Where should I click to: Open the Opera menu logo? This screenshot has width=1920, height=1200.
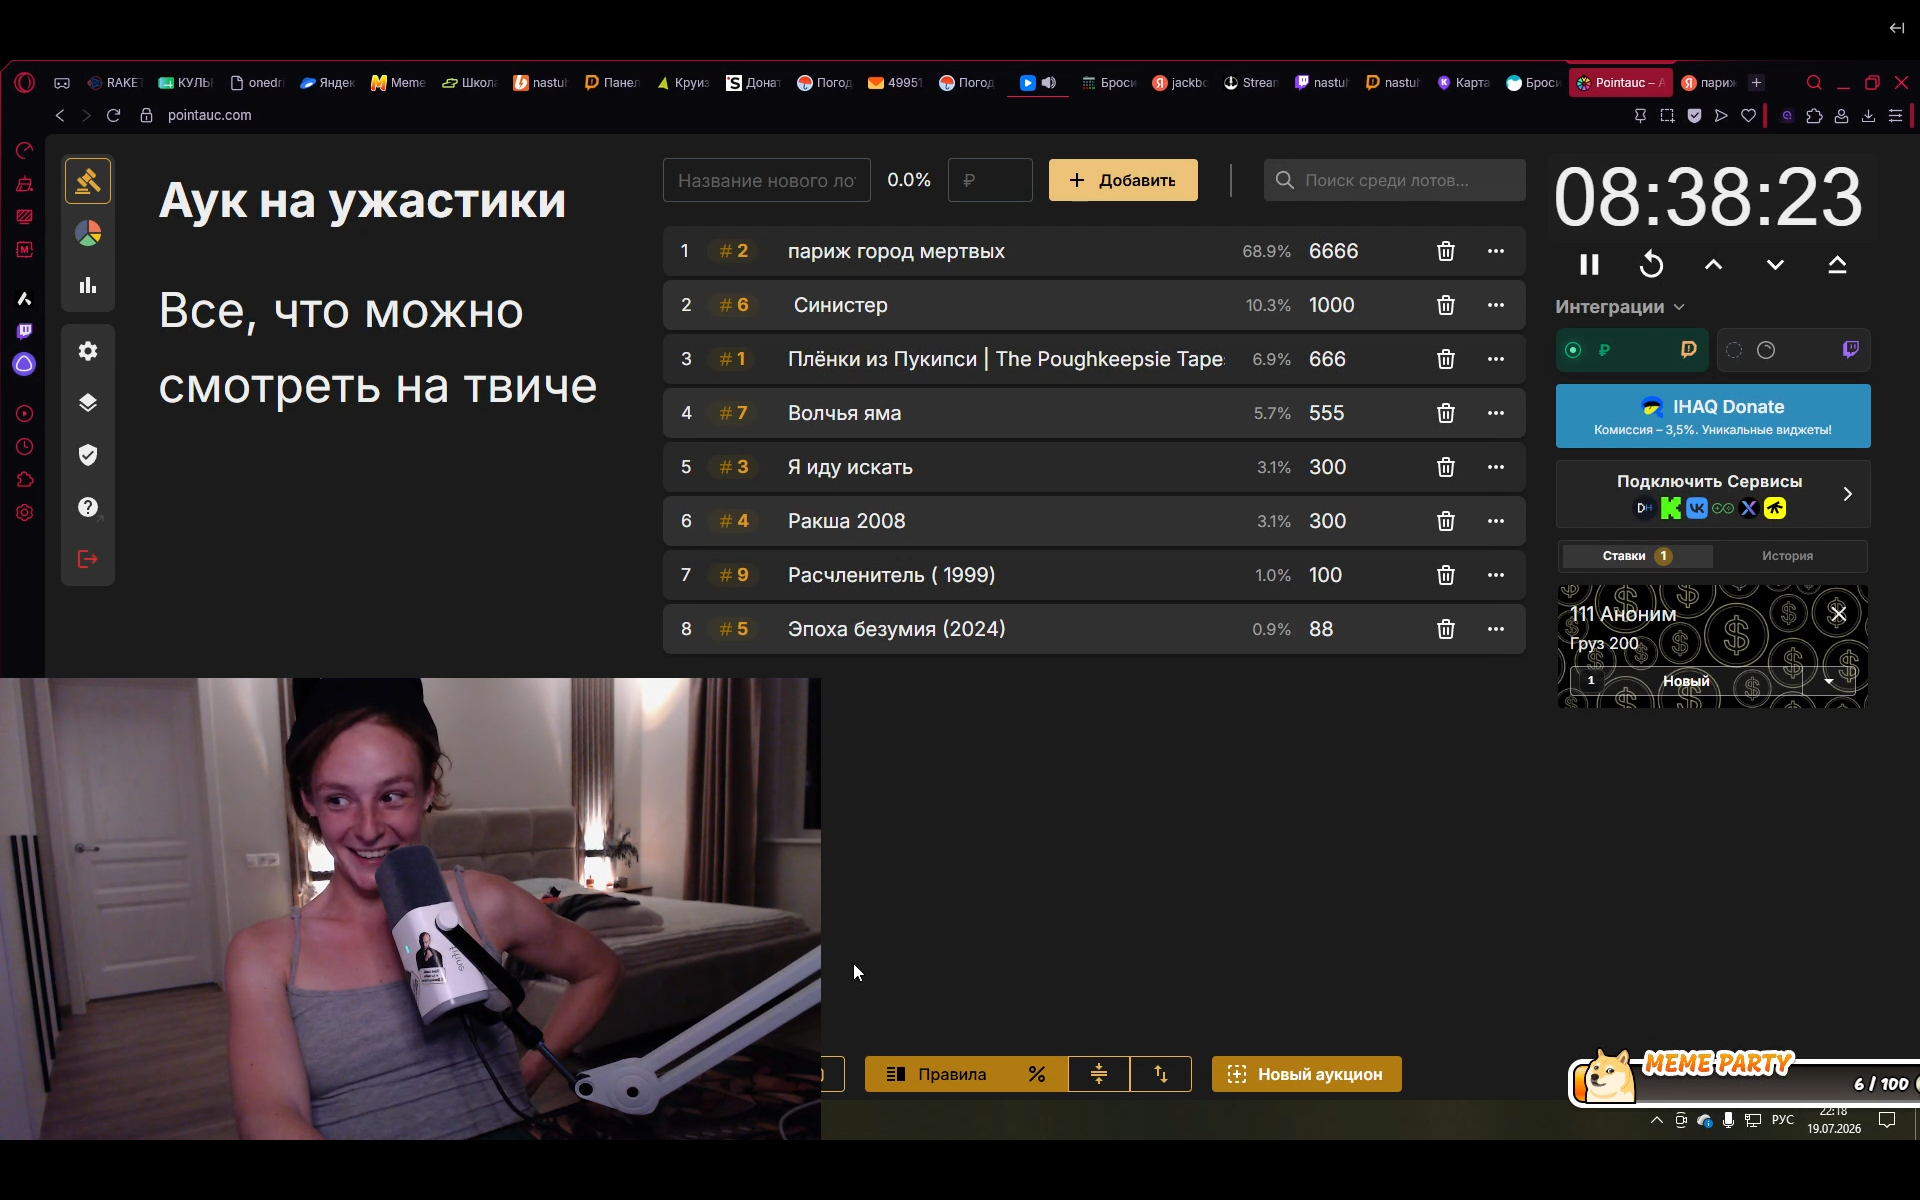(x=24, y=83)
